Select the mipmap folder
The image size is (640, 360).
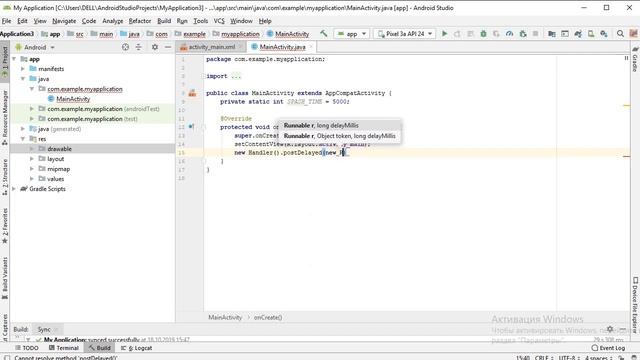(x=58, y=169)
